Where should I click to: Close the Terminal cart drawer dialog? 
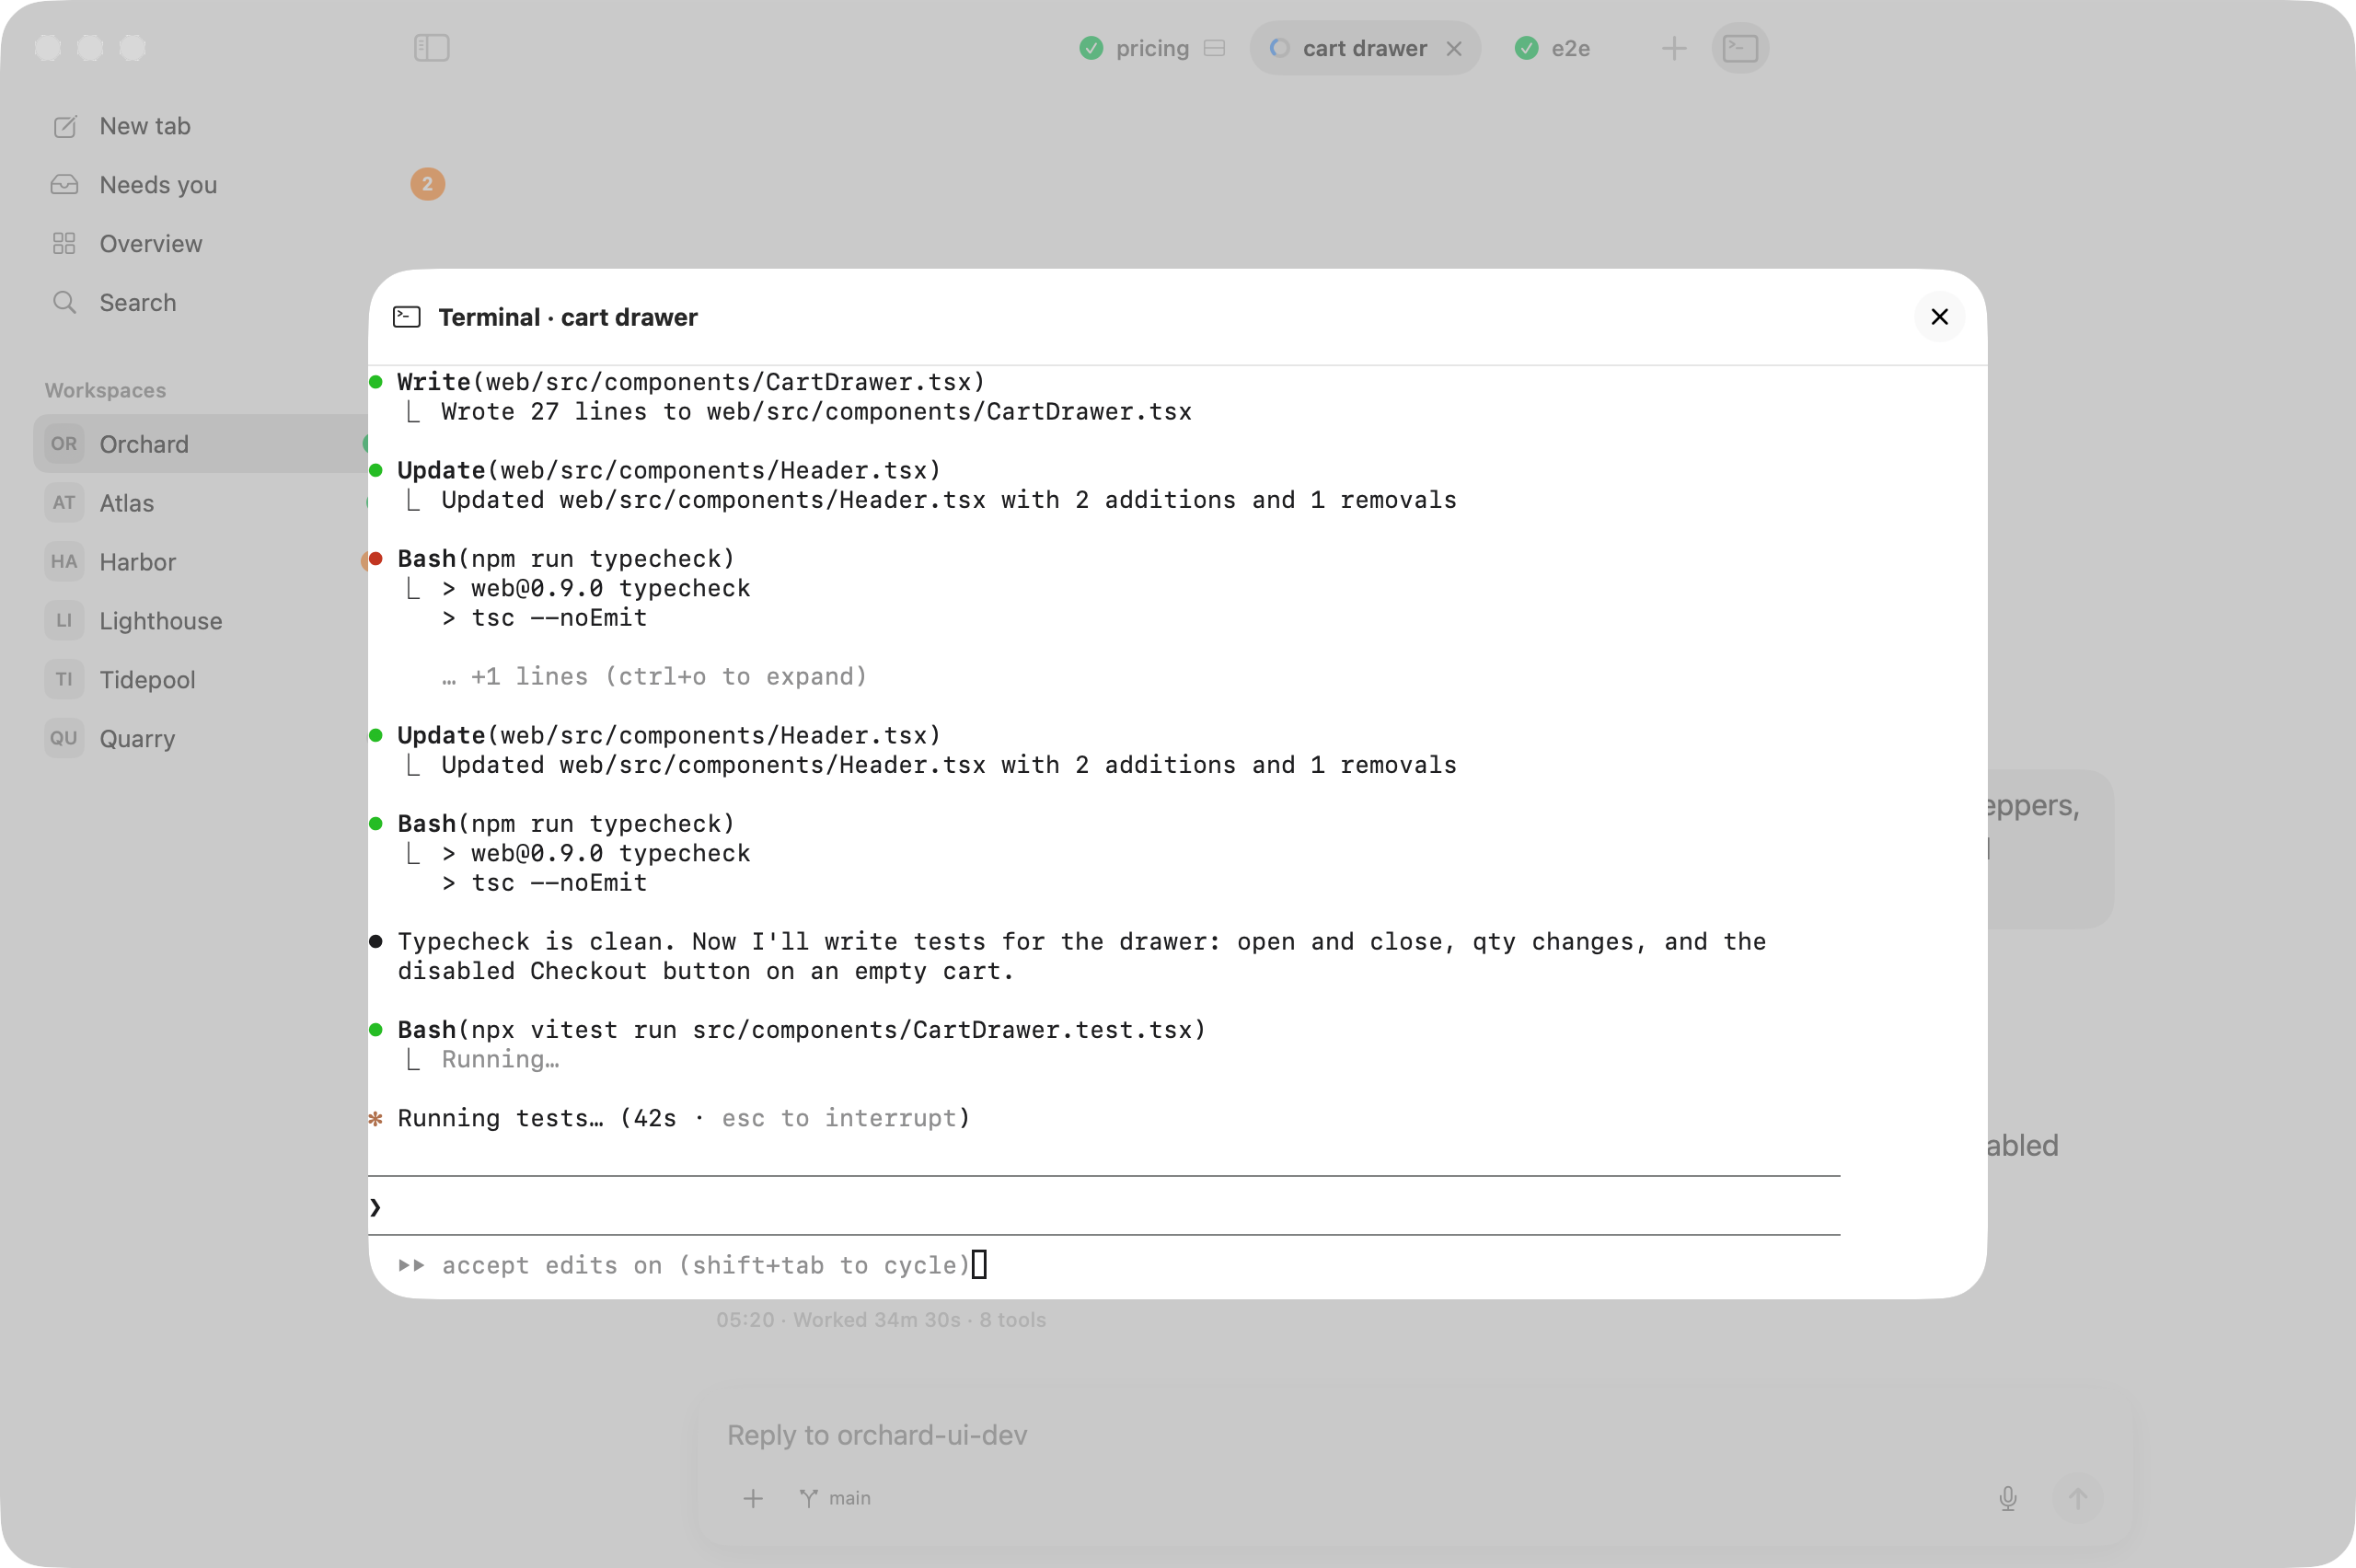coord(1938,316)
